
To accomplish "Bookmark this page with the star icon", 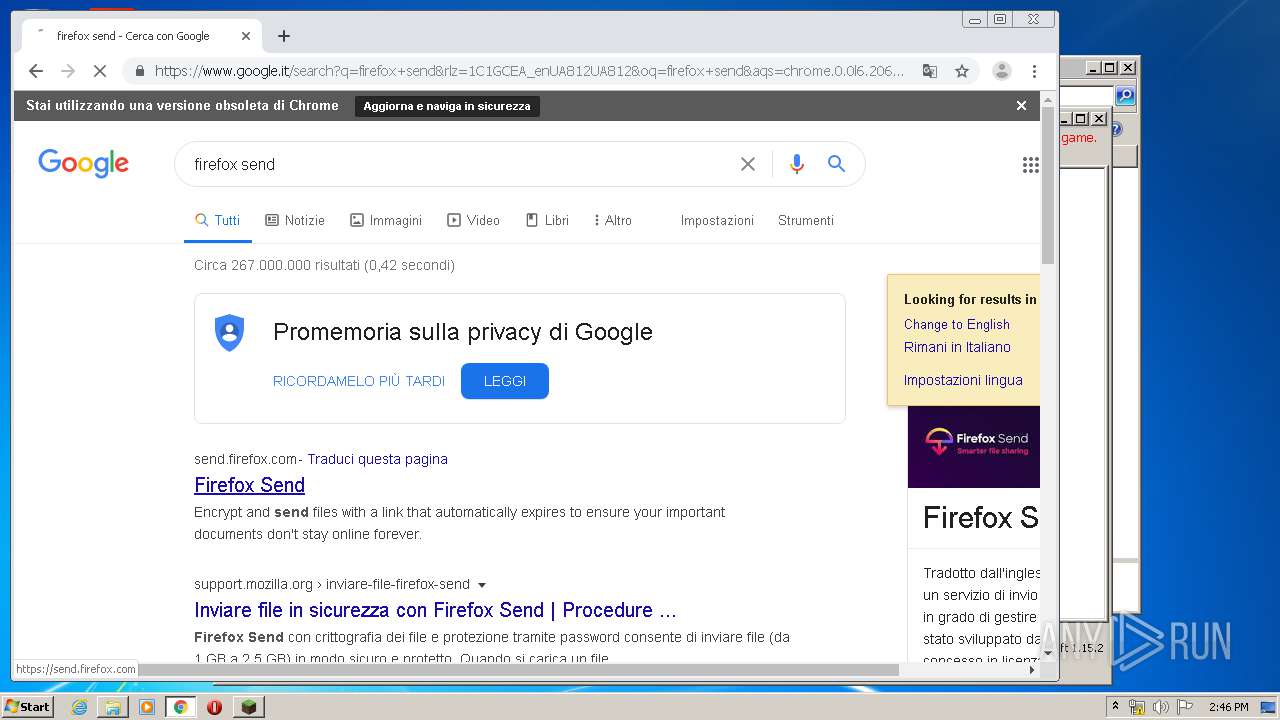I will click(x=962, y=71).
